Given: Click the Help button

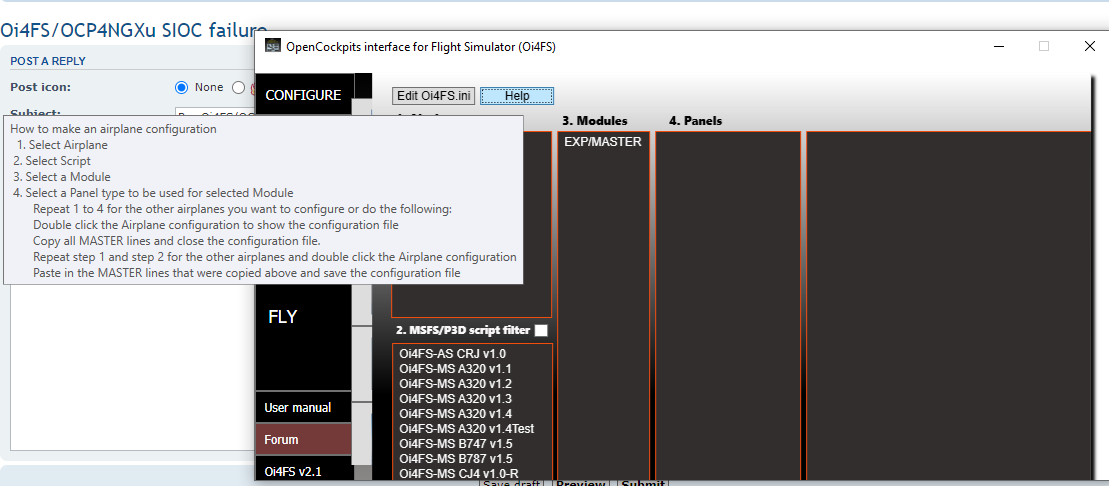Looking at the screenshot, I should [517, 96].
